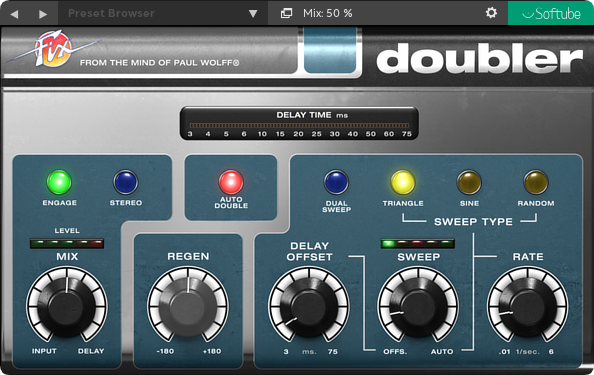This screenshot has height=375, width=594.
Task: Click the Delay Offset knob
Action: pyautogui.click(x=309, y=306)
